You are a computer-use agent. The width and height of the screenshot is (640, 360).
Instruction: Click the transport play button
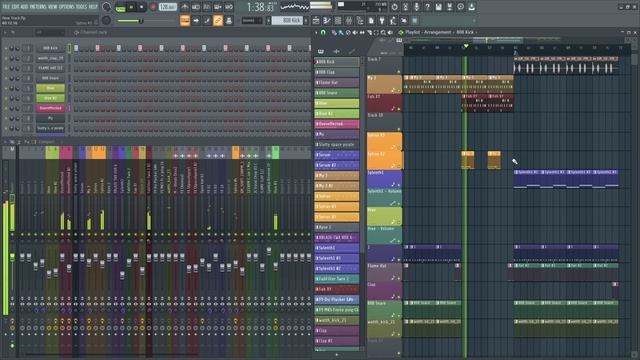[131, 7]
